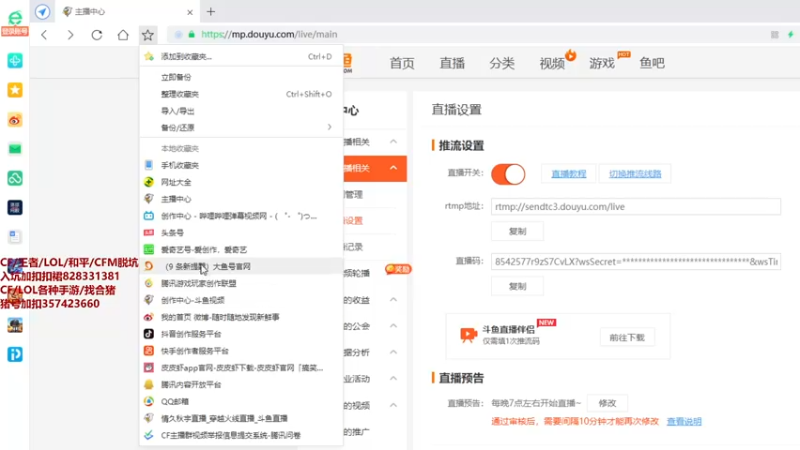Image resolution: width=800 pixels, height=450 pixels.
Task: Go back using the browser back arrow
Action: coord(44,35)
